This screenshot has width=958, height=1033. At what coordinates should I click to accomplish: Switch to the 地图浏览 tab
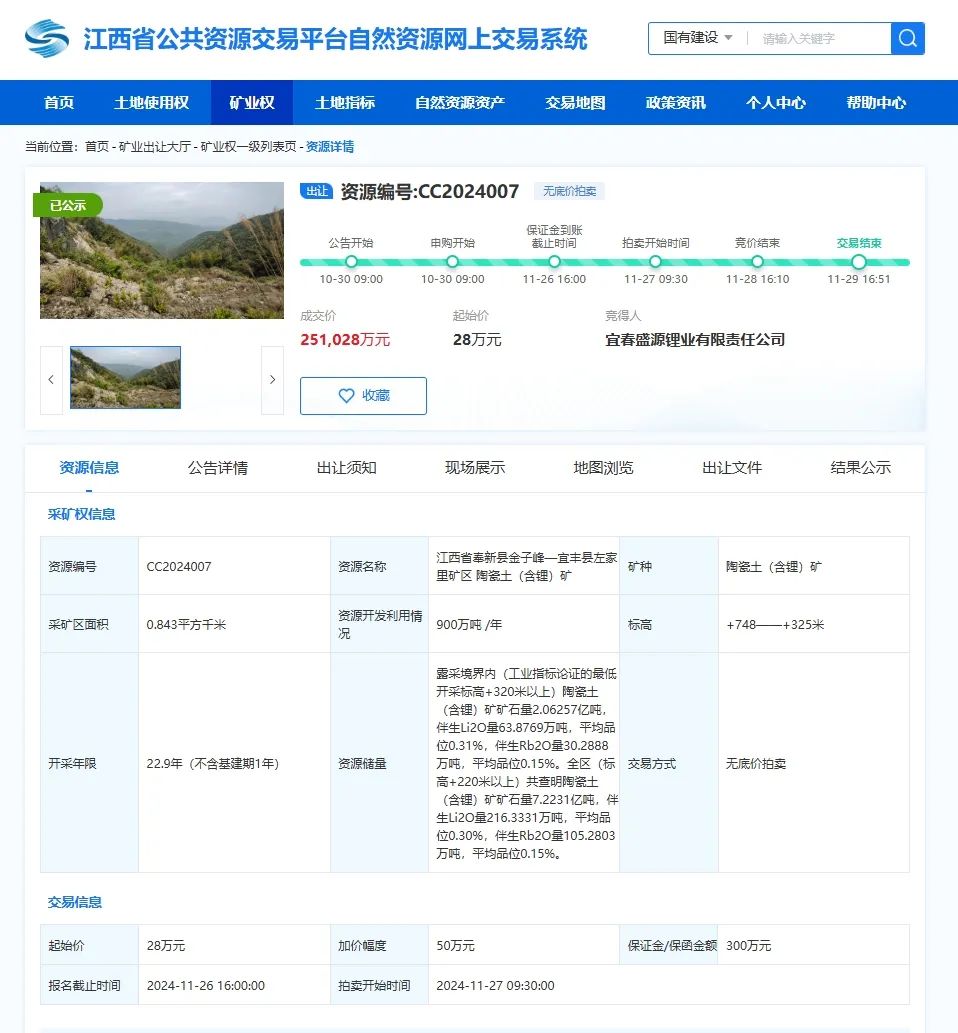(602, 467)
